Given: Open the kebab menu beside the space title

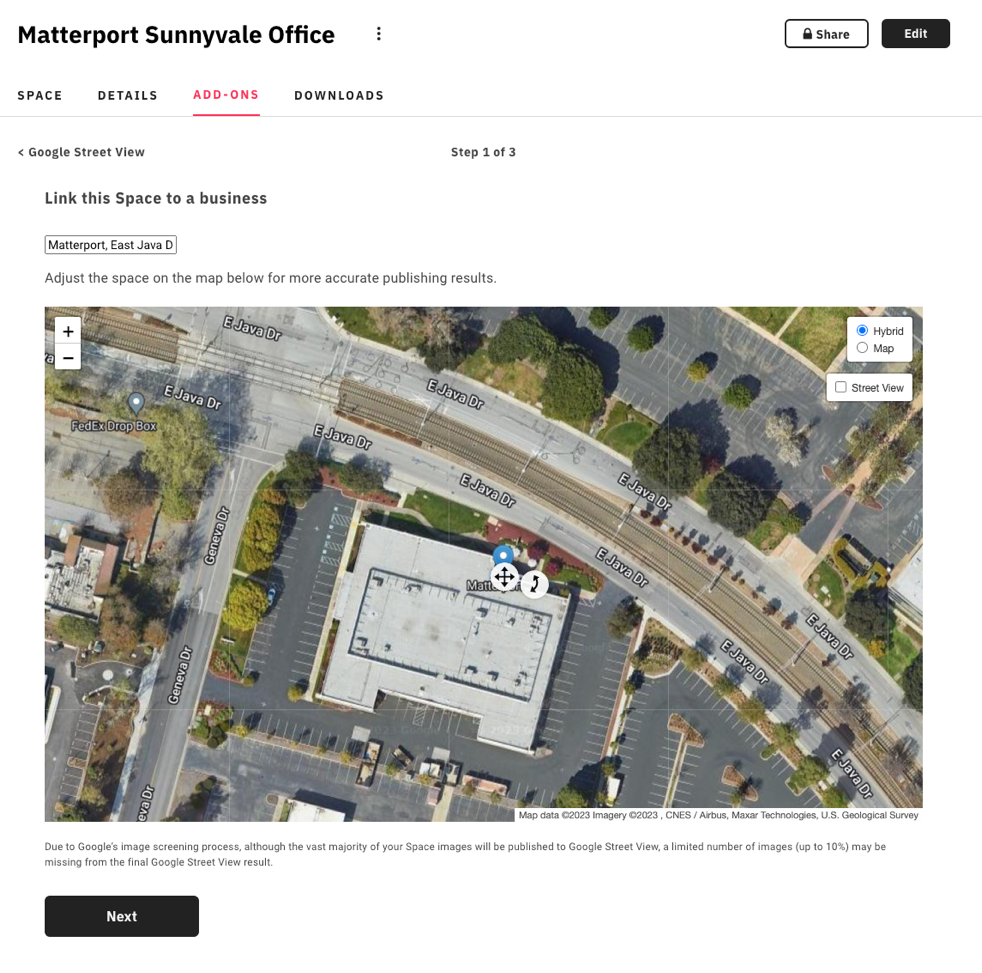Looking at the screenshot, I should click(379, 33).
